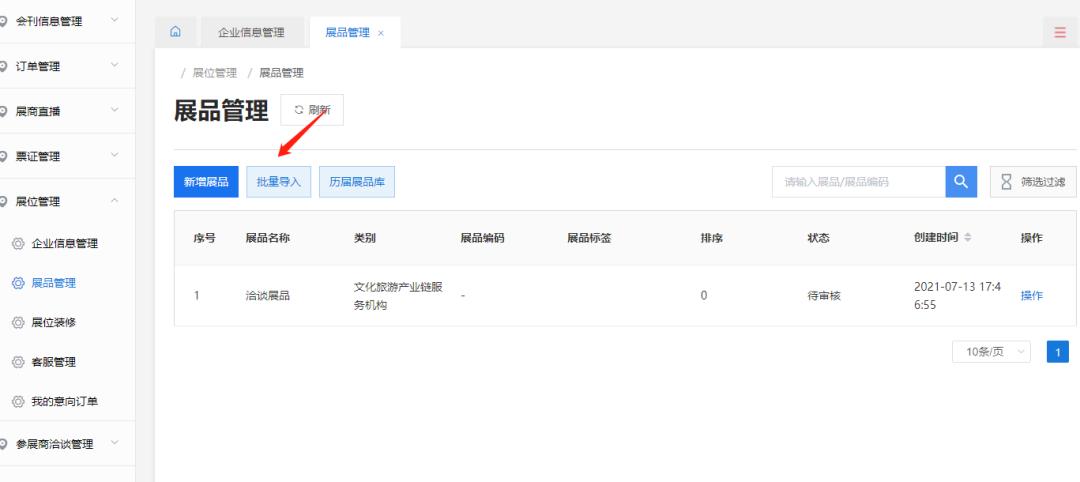Click the magnifier search button
This screenshot has width=1080, height=482.
(960, 181)
